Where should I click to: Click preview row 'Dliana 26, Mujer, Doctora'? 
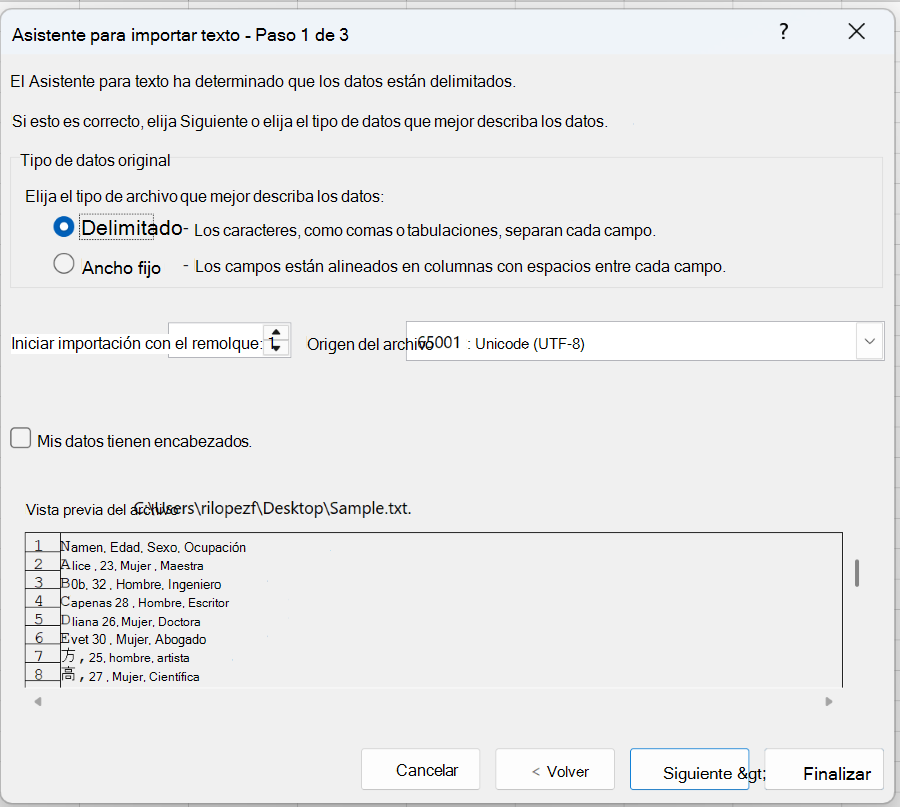point(131,621)
